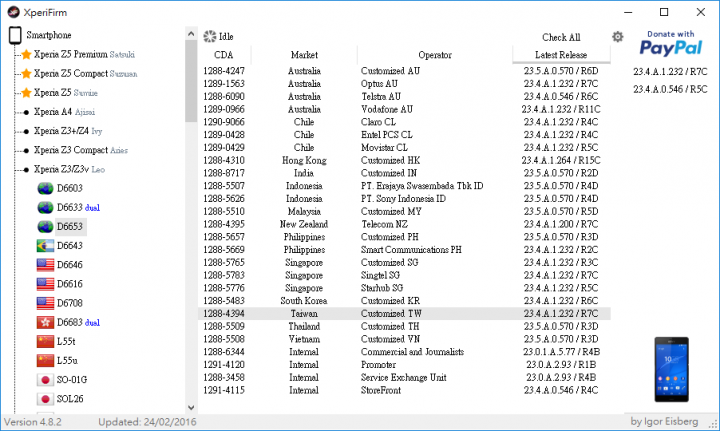Click the US flag icon beside D6646
The image size is (720, 431).
(45, 265)
